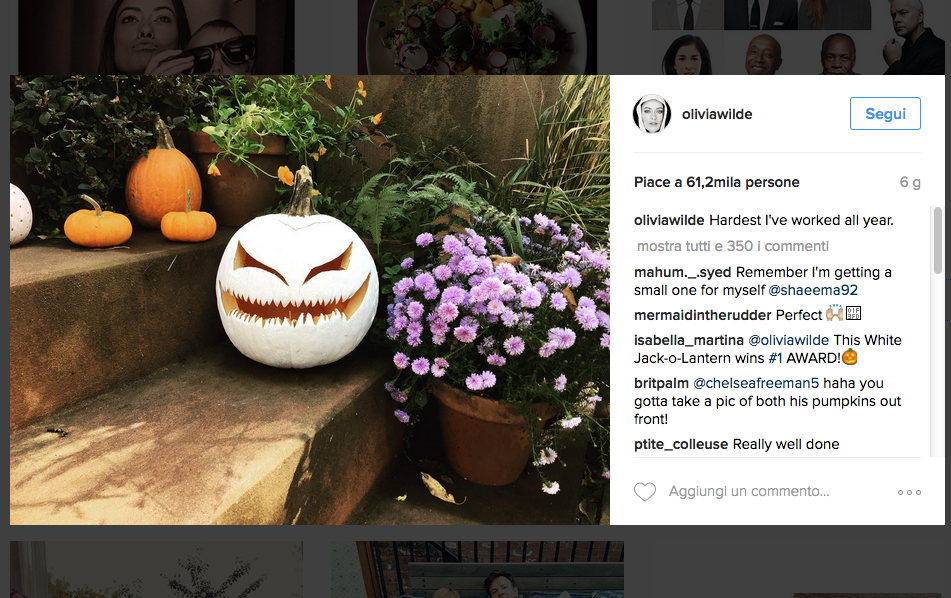Open the @chelseafreeman5 mention
The width and height of the screenshot is (951, 598).
pos(756,383)
